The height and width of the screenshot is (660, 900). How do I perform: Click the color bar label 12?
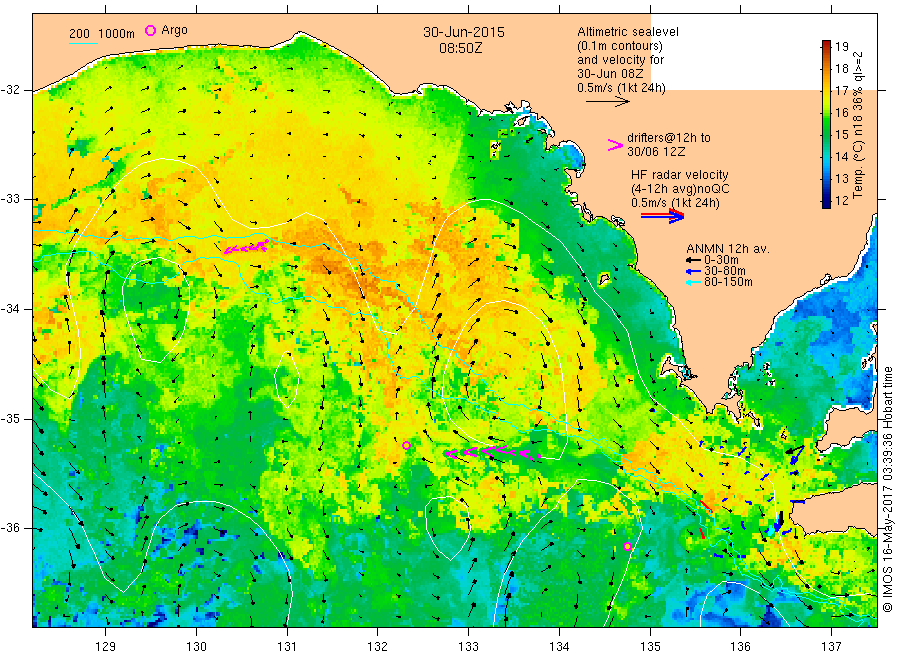(841, 201)
